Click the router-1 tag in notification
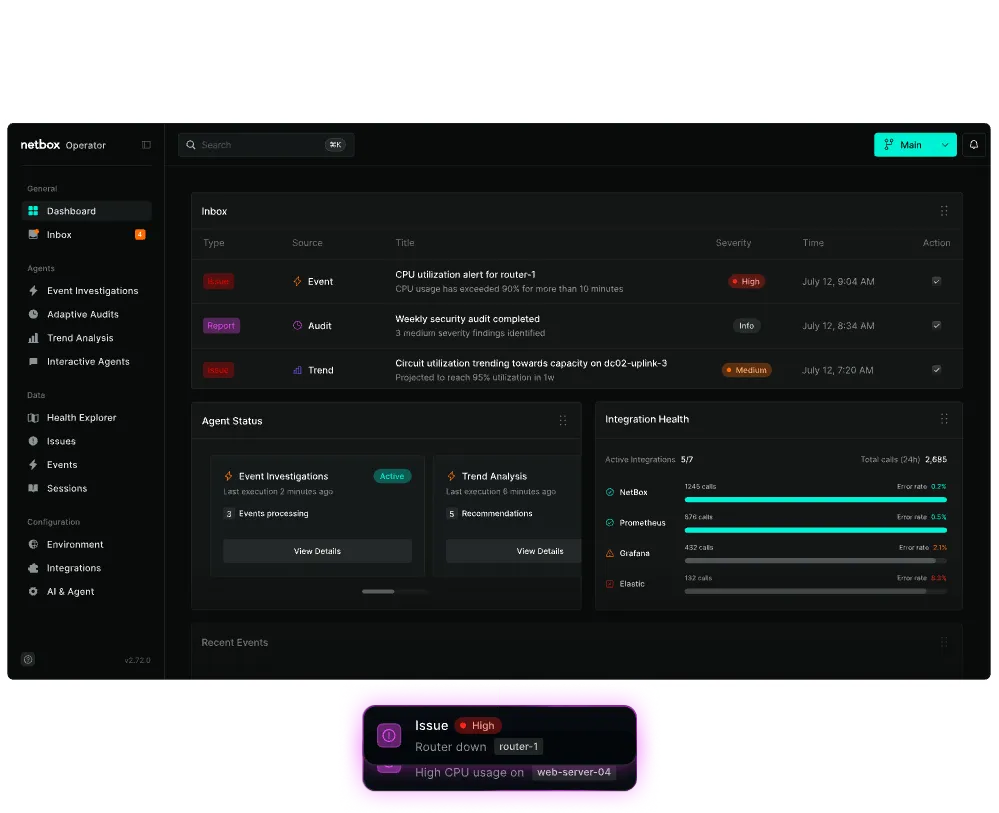 pyautogui.click(x=518, y=746)
